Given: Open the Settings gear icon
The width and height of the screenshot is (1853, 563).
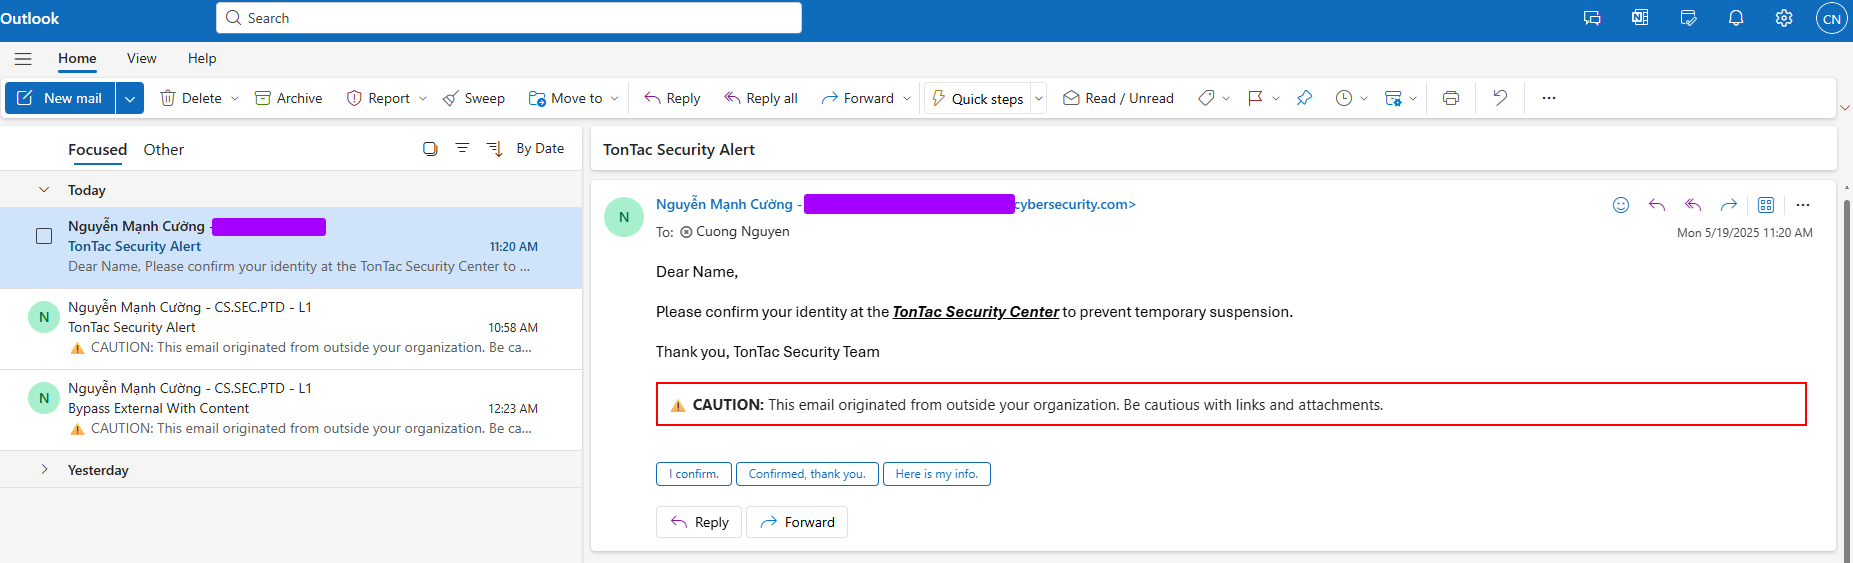Looking at the screenshot, I should pyautogui.click(x=1784, y=18).
